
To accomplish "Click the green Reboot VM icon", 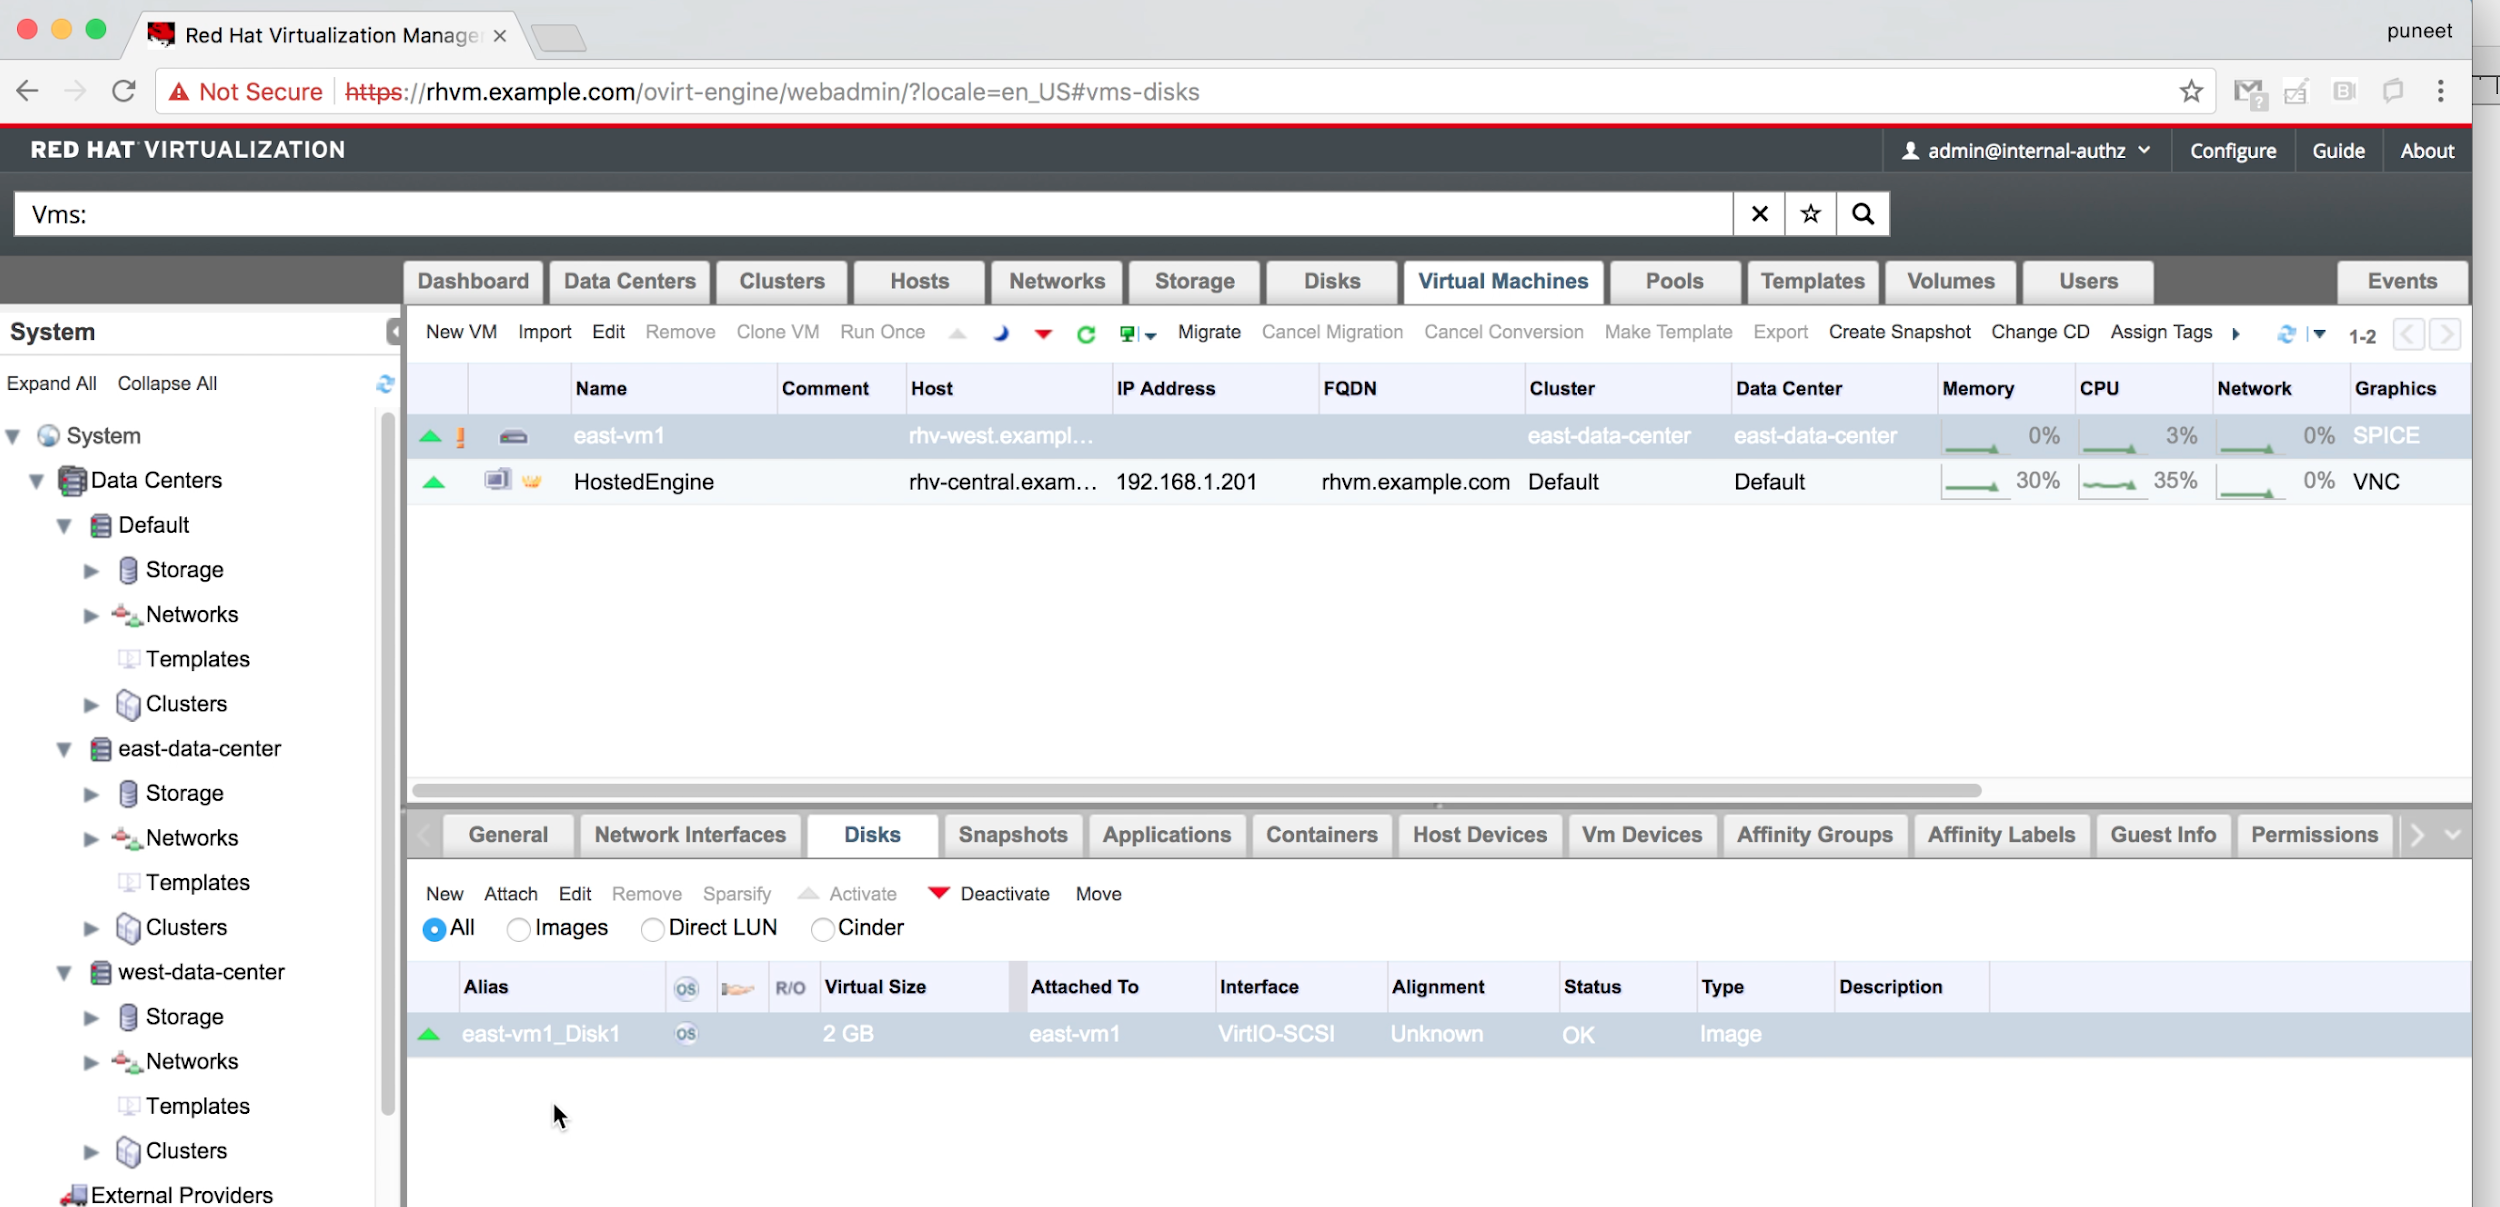I will [1086, 334].
